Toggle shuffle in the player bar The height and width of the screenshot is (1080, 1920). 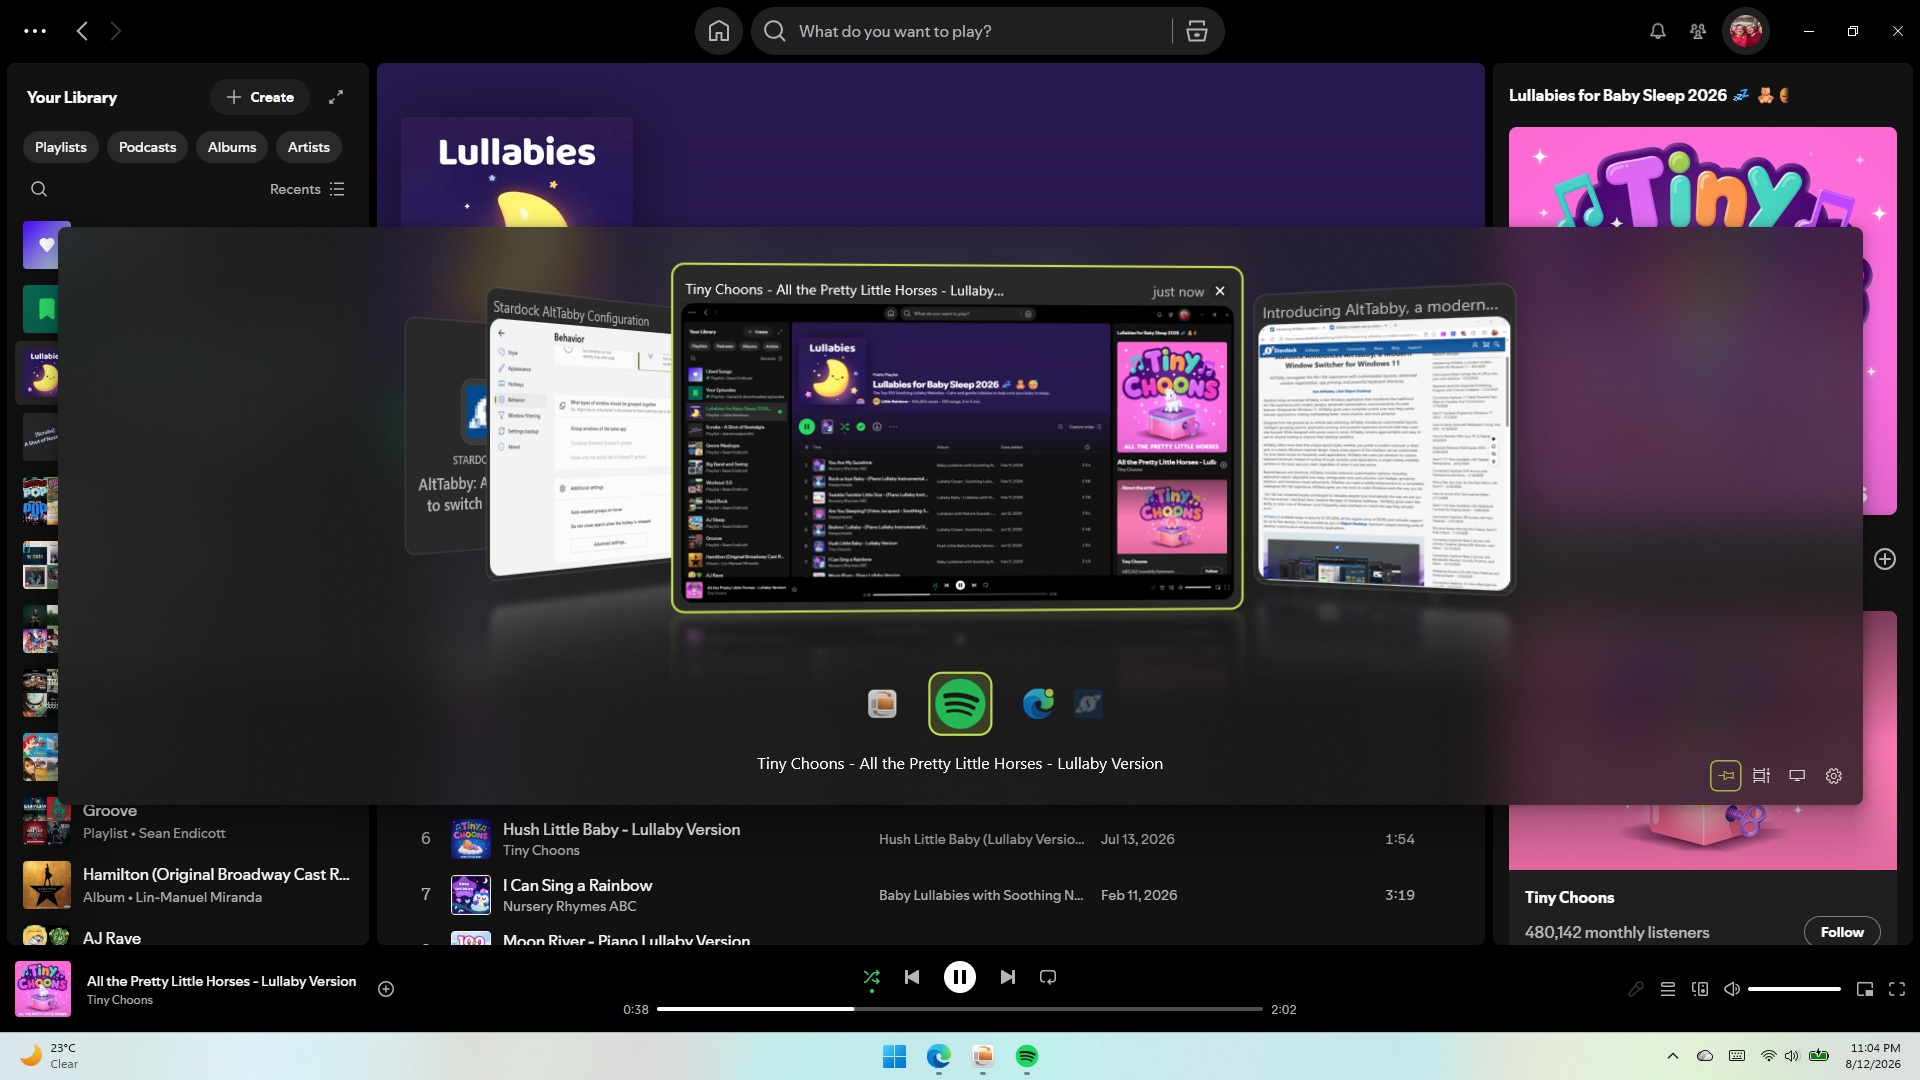(872, 977)
